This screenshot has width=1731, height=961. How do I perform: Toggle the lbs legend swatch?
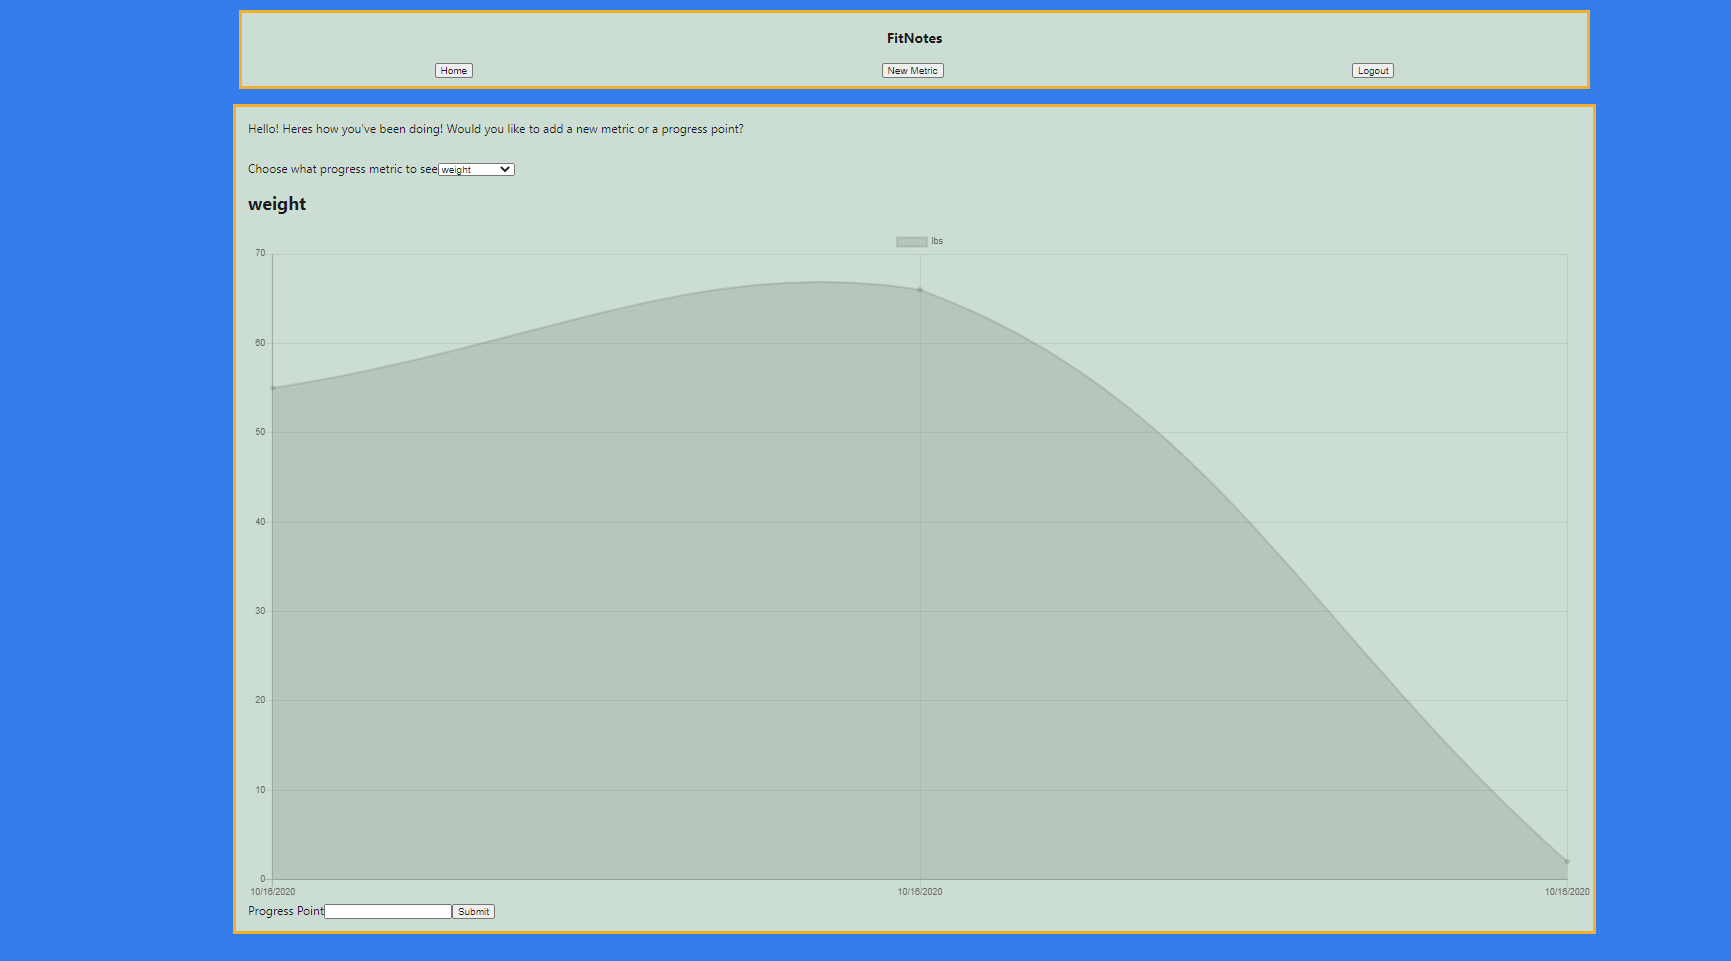click(911, 242)
